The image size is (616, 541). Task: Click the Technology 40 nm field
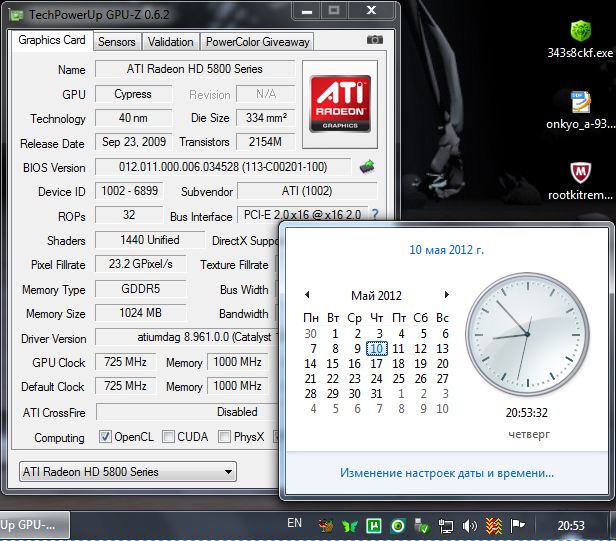[x=133, y=118]
